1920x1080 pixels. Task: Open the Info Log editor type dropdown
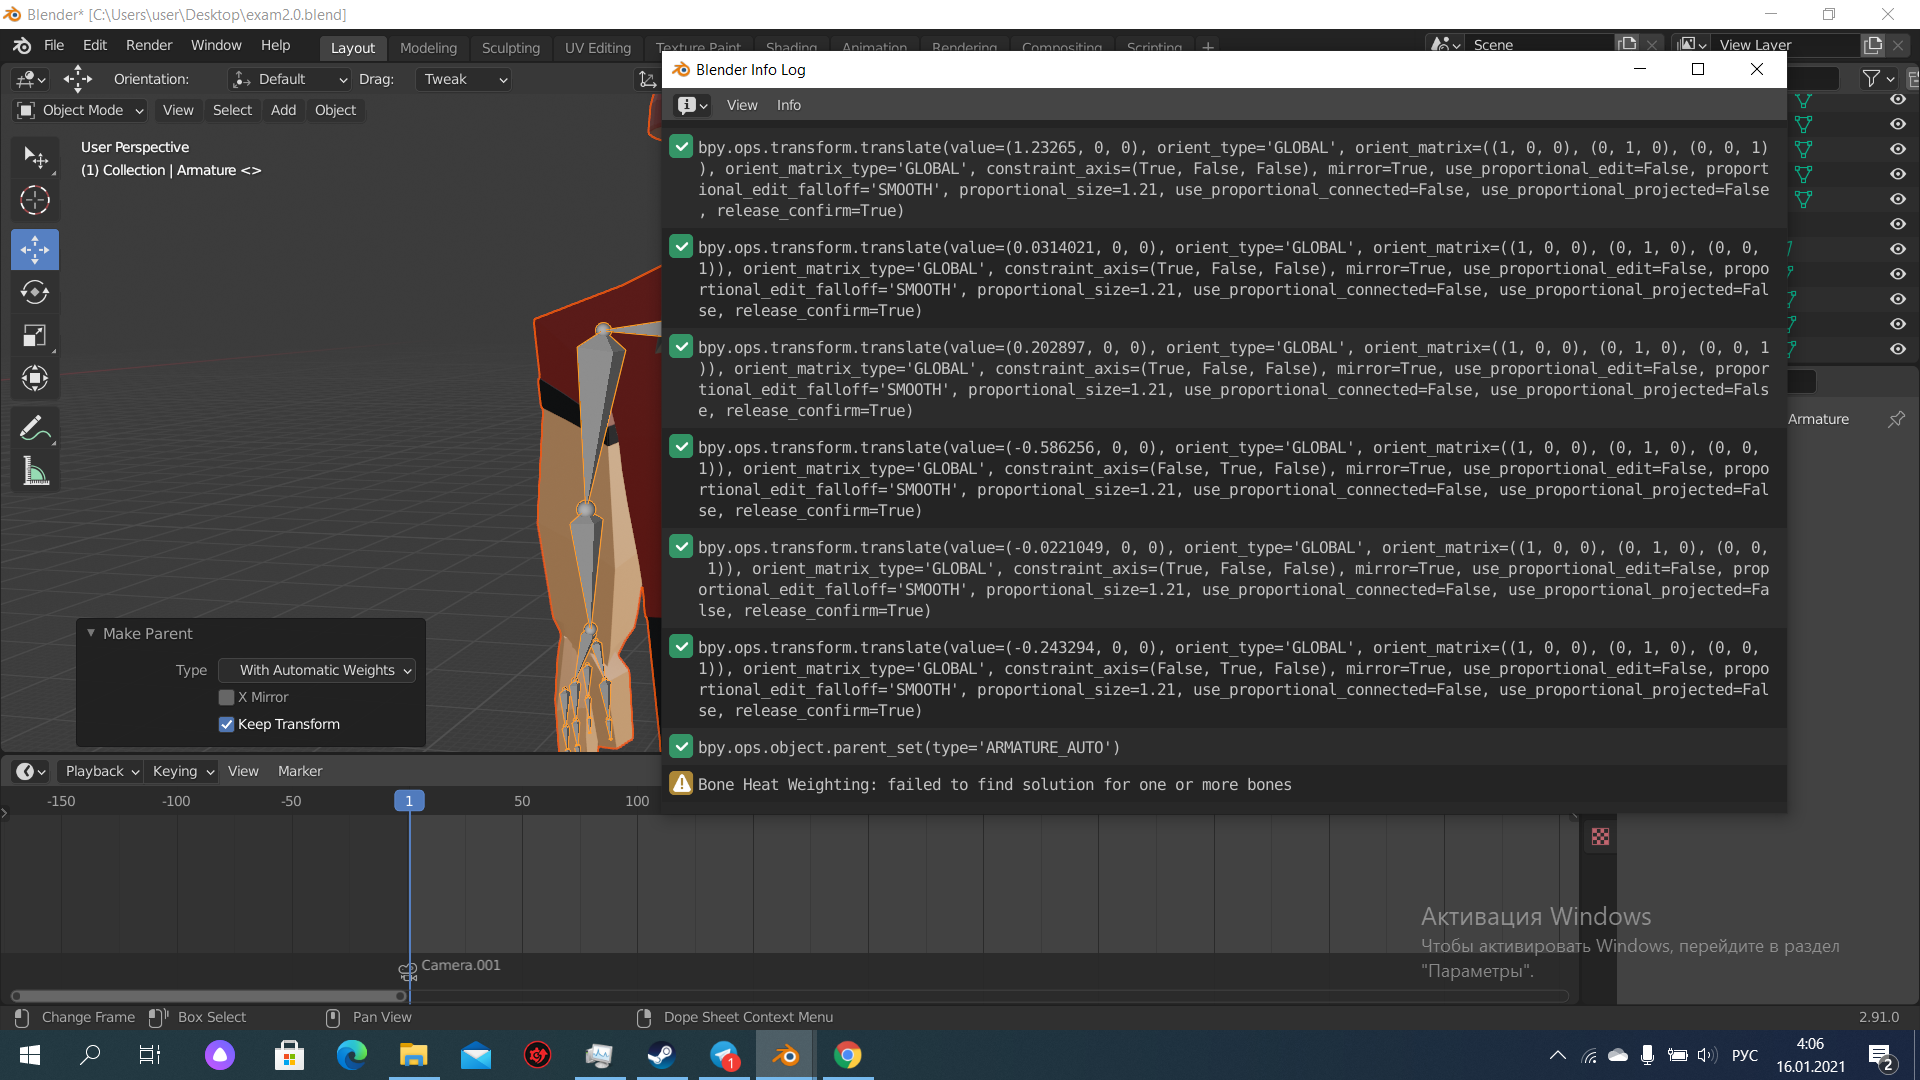pos(692,105)
